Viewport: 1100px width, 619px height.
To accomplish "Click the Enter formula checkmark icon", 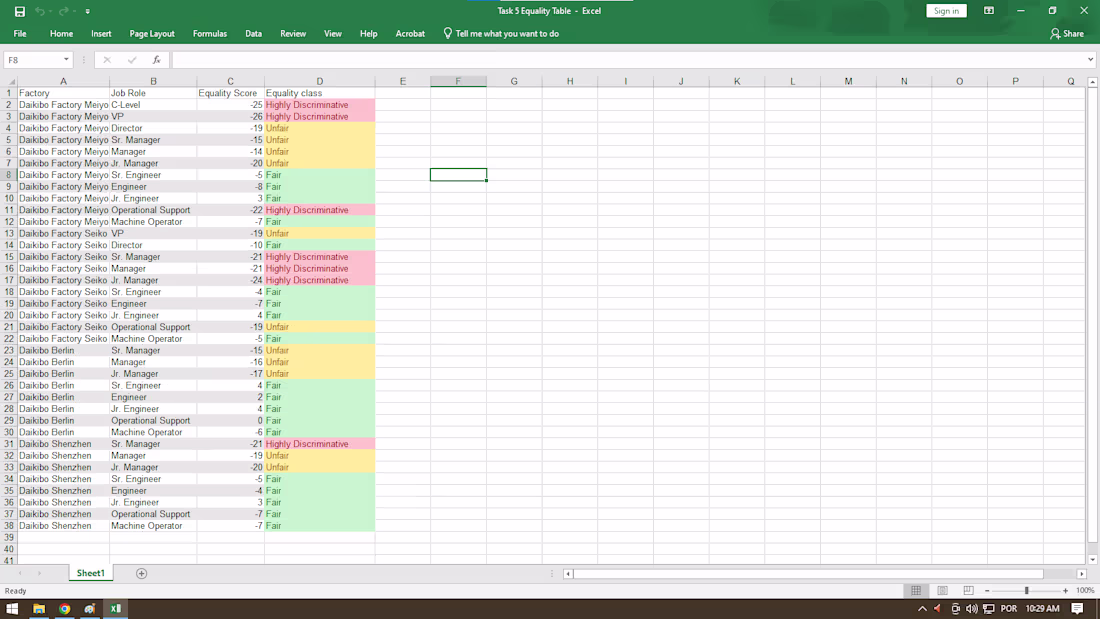I will [132, 60].
